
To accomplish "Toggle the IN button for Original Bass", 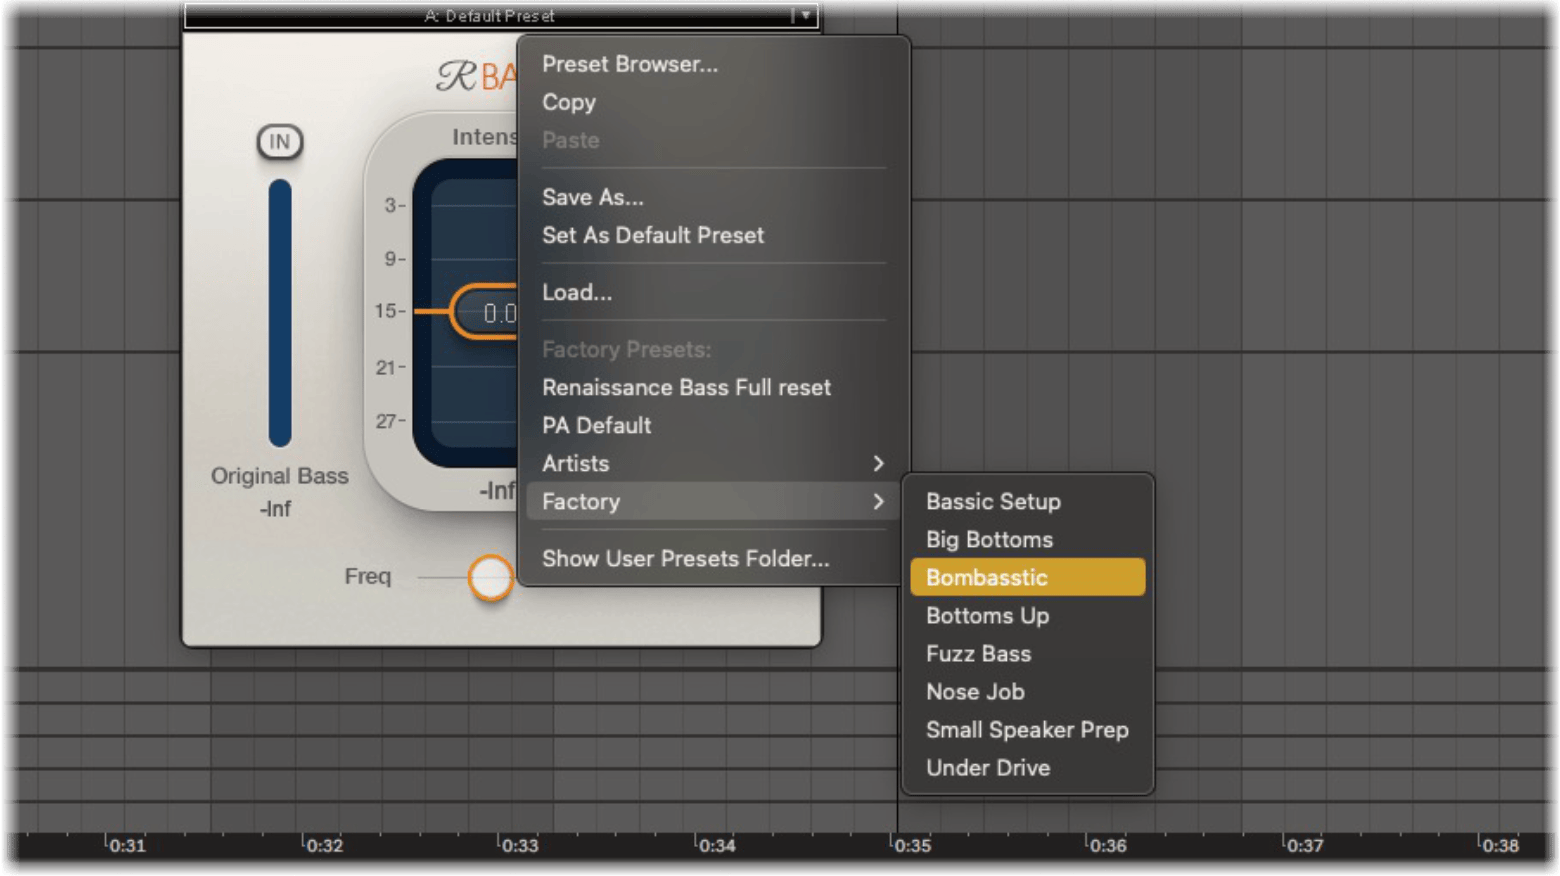I will point(280,142).
